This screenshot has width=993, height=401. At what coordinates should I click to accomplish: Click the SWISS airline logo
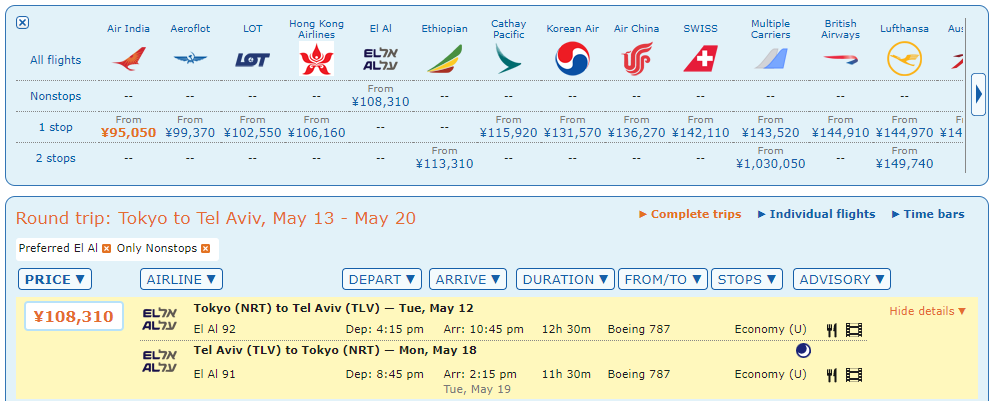pos(700,60)
